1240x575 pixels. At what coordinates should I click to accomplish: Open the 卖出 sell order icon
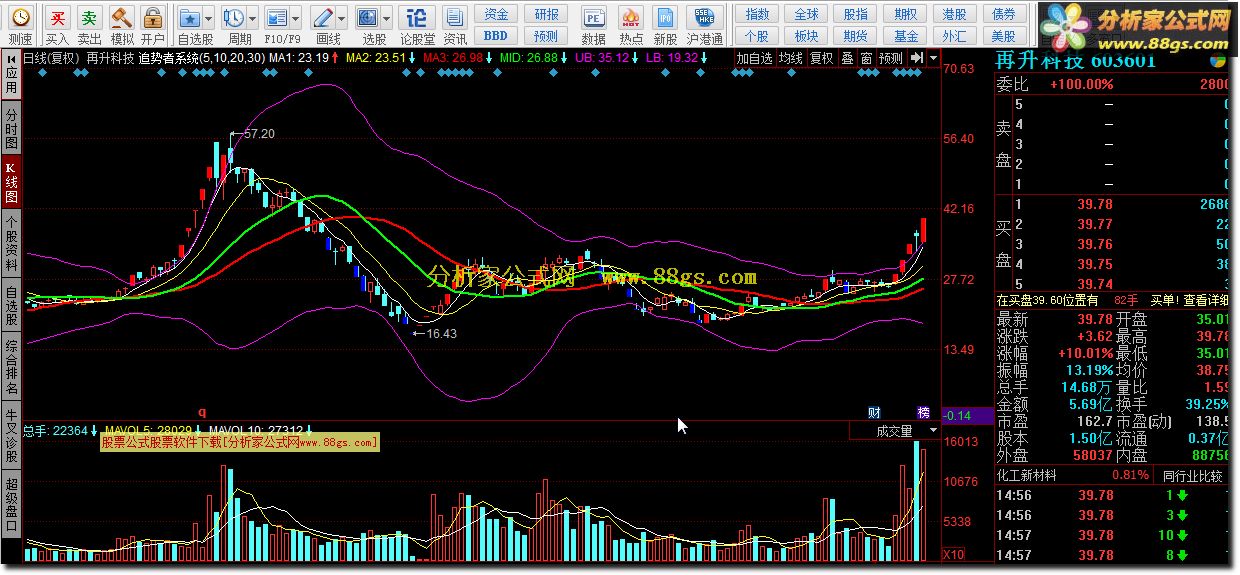pos(90,18)
